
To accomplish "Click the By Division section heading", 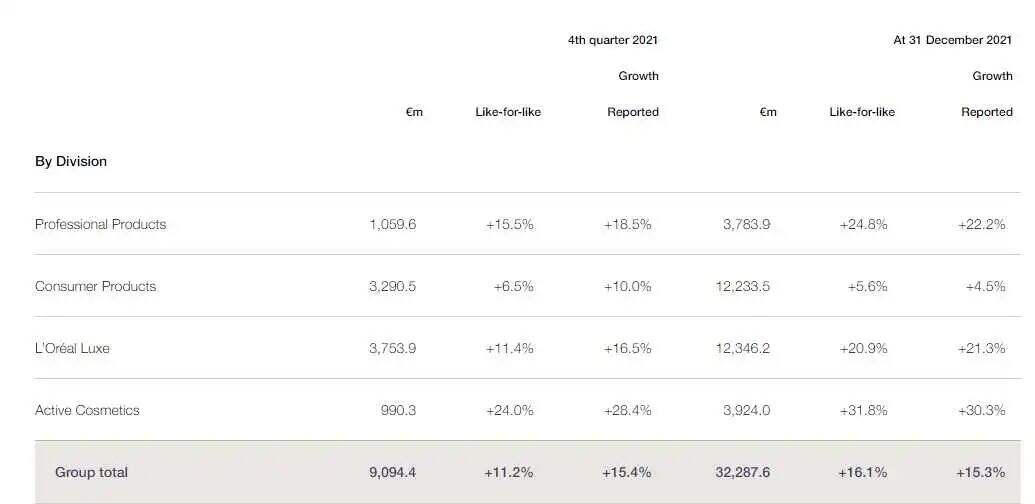I will point(71,162).
